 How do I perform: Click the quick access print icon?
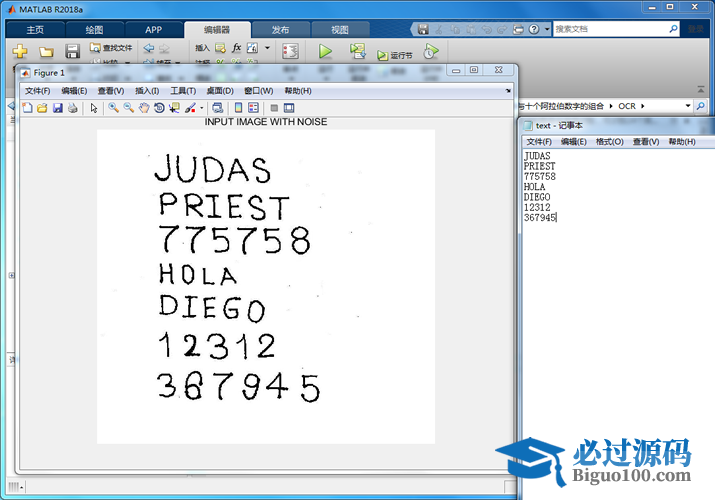tap(518, 29)
